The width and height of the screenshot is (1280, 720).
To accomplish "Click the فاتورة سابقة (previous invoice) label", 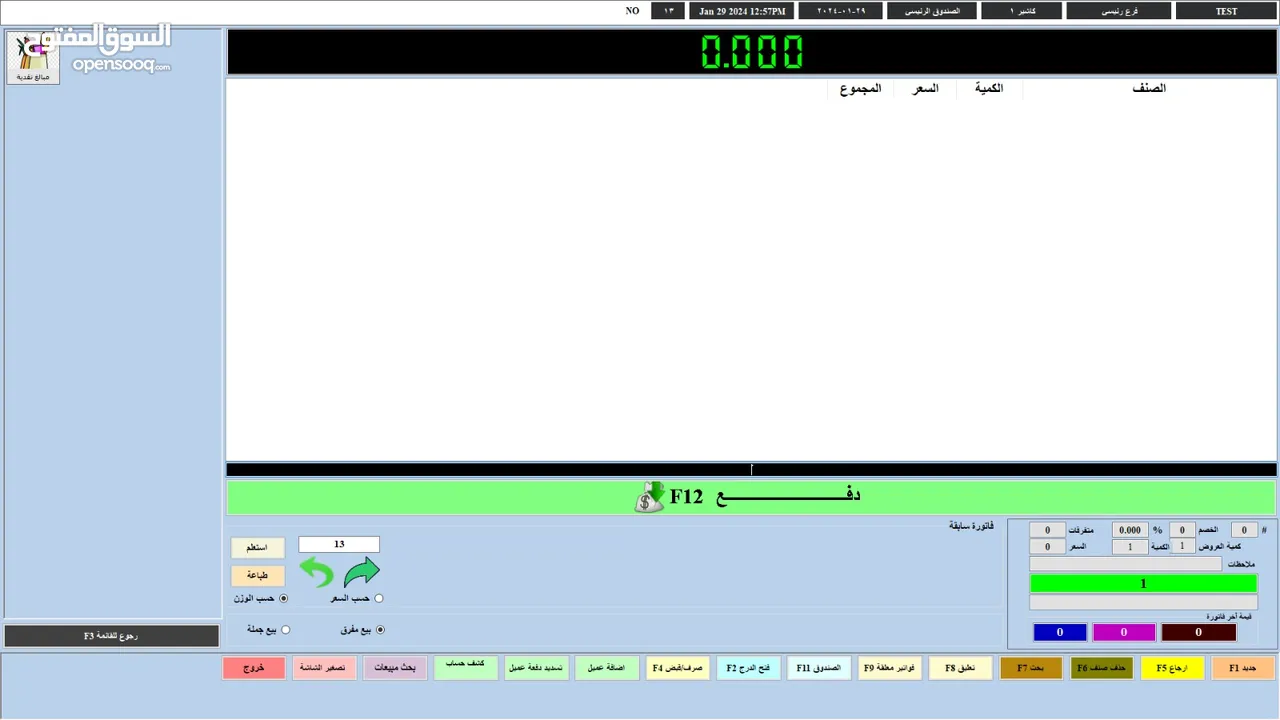I will click(x=971, y=525).
